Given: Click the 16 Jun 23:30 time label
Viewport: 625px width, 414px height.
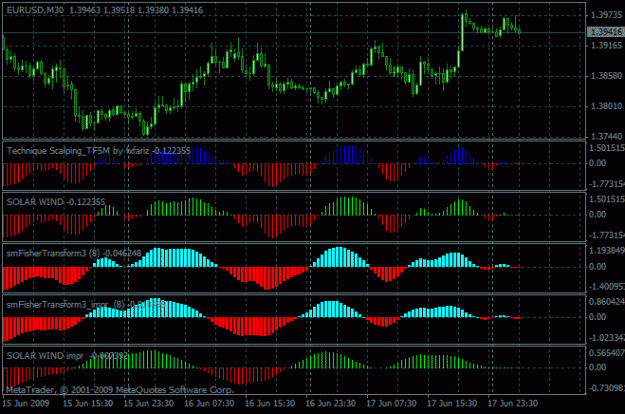Looking at the screenshot, I should (330, 403).
